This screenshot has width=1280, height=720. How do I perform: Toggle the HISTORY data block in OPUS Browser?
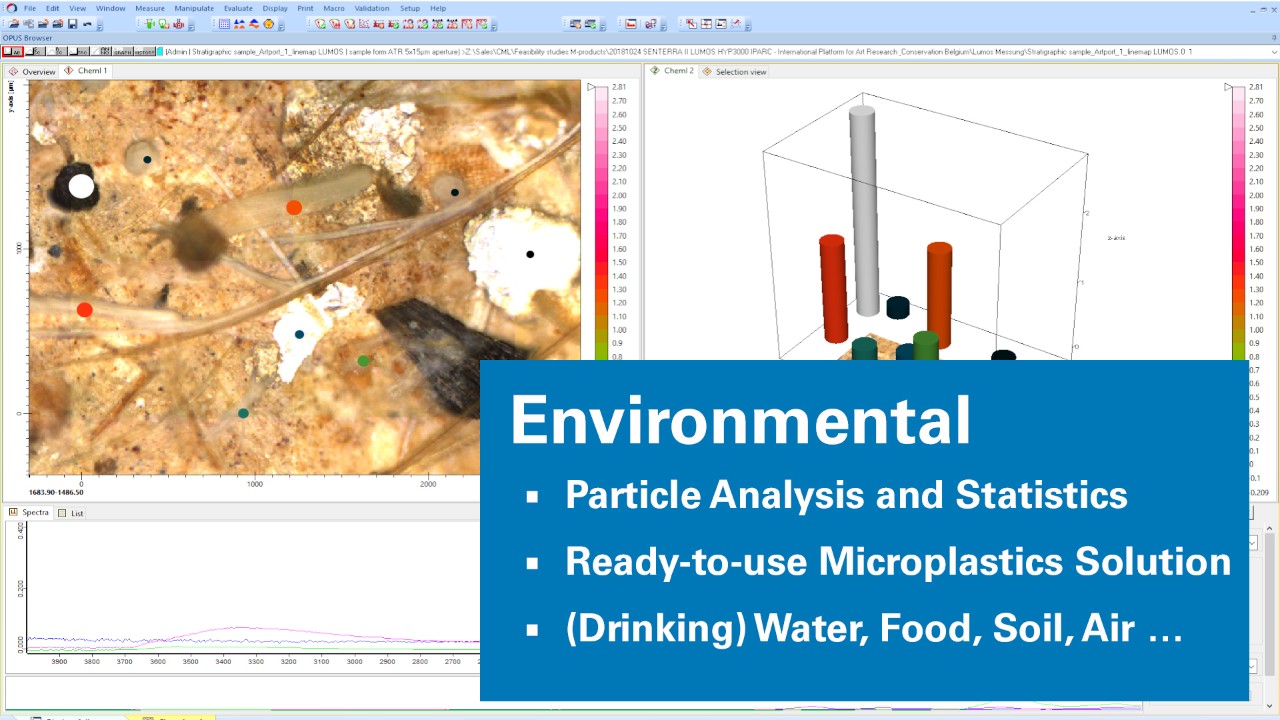[145, 52]
